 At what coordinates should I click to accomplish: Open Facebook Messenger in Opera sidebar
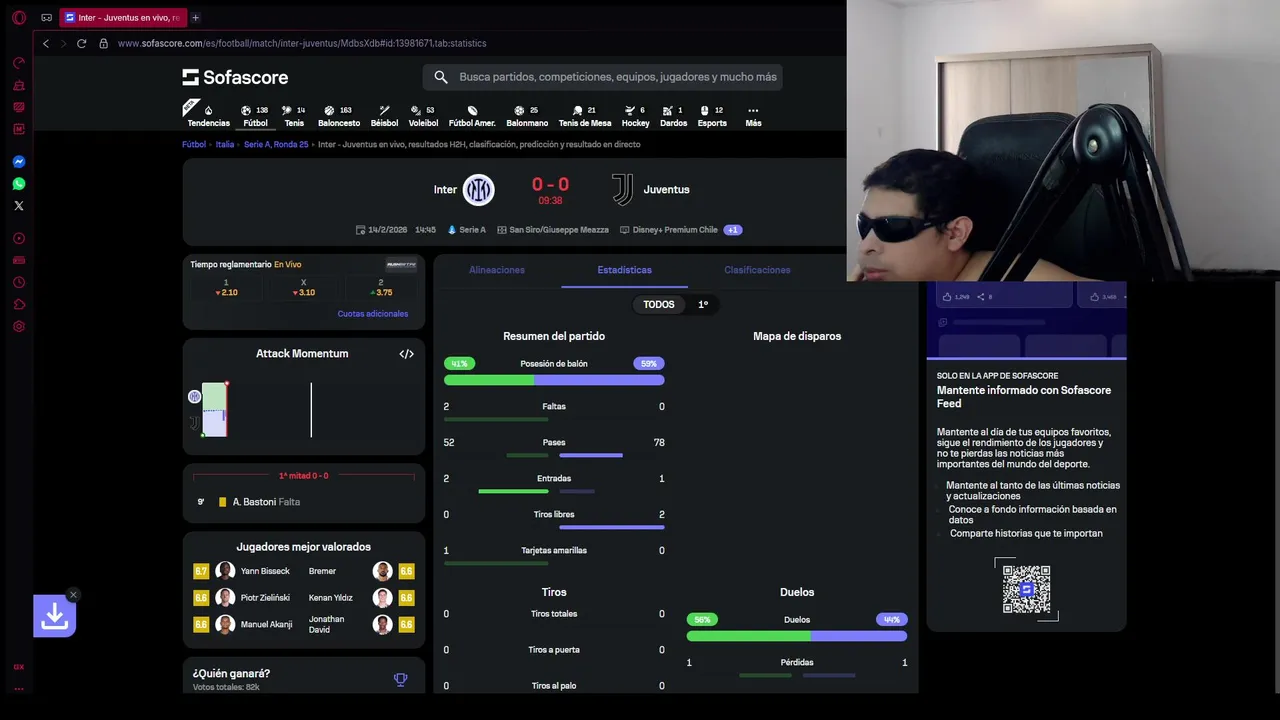coord(18,162)
